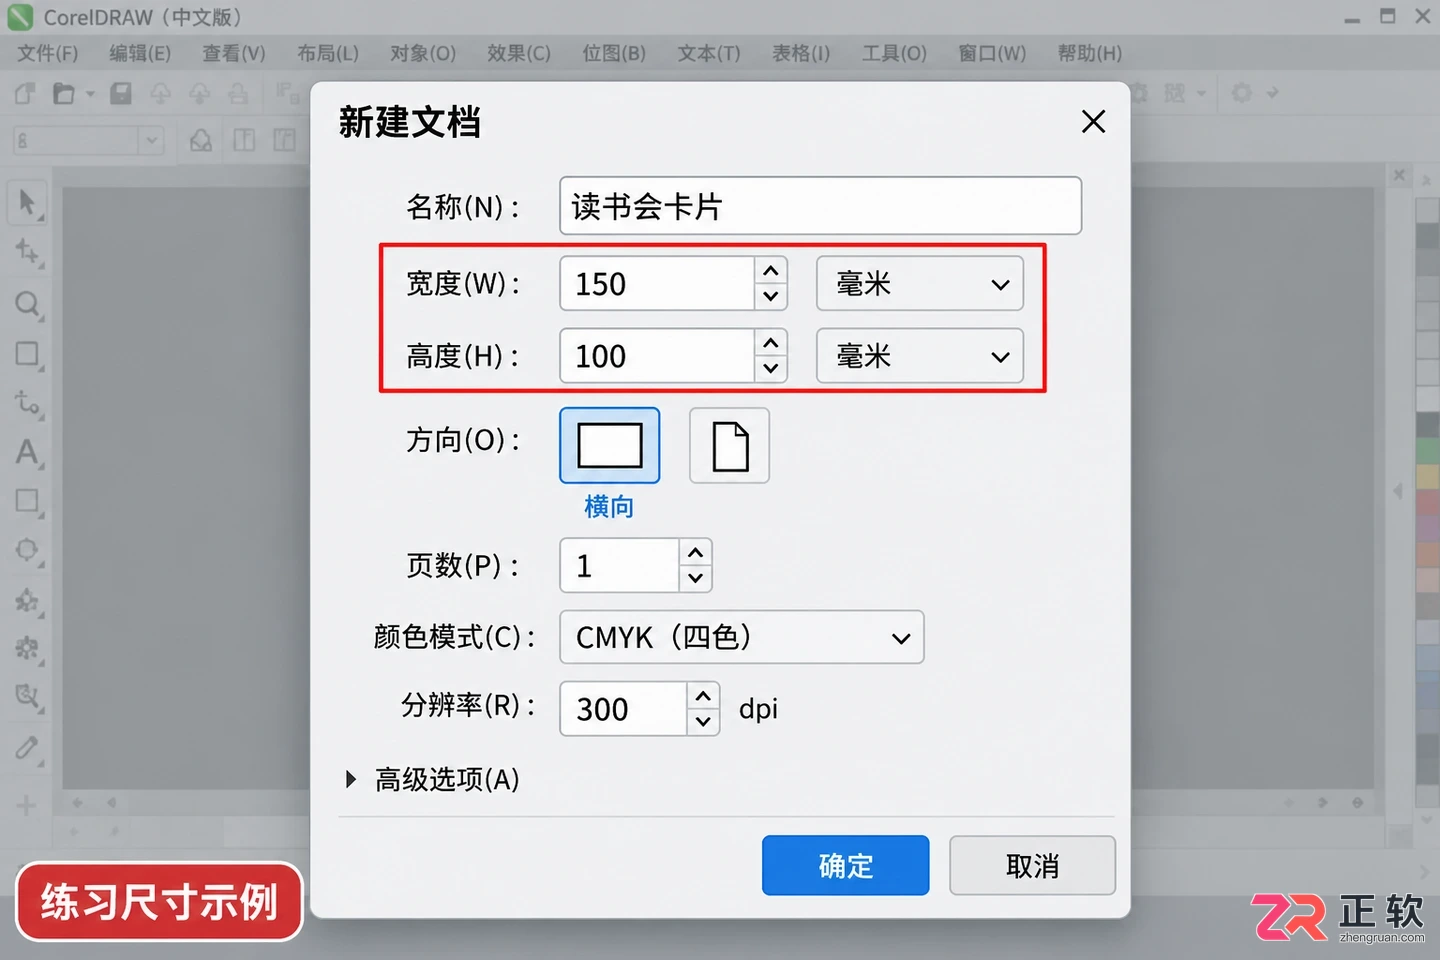
Task: Select the Freehand curve tool
Action: [27, 403]
